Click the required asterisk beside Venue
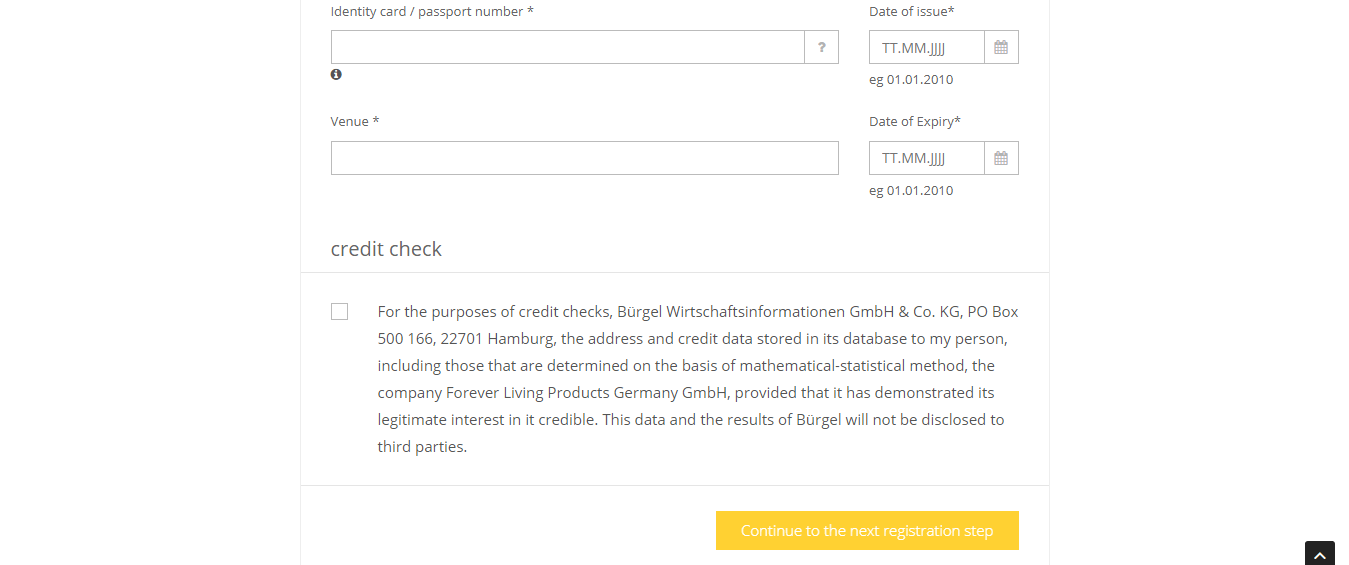1349x565 pixels. click(x=376, y=121)
